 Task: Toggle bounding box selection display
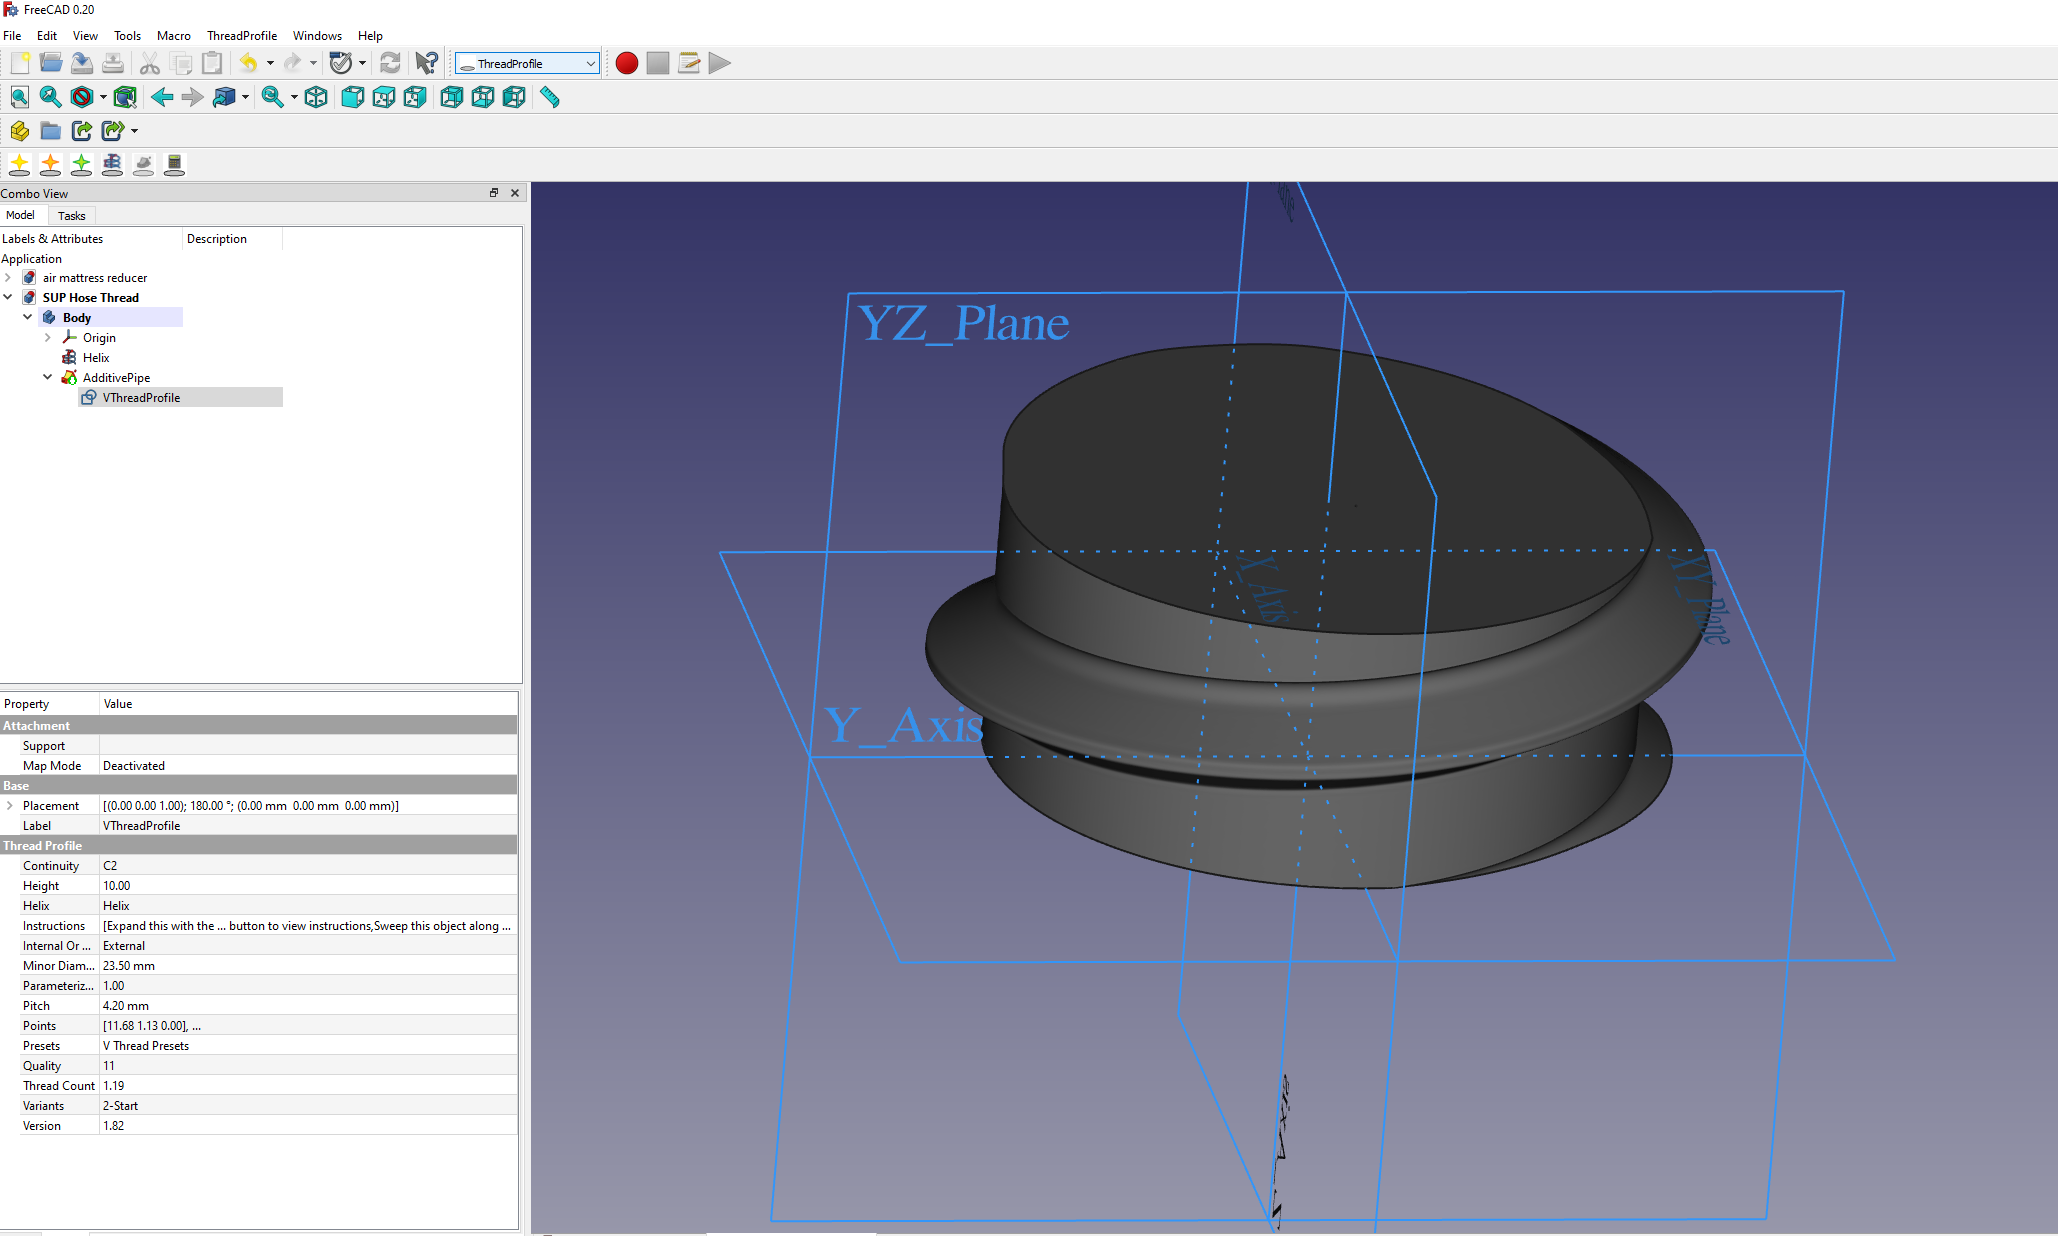pos(125,97)
